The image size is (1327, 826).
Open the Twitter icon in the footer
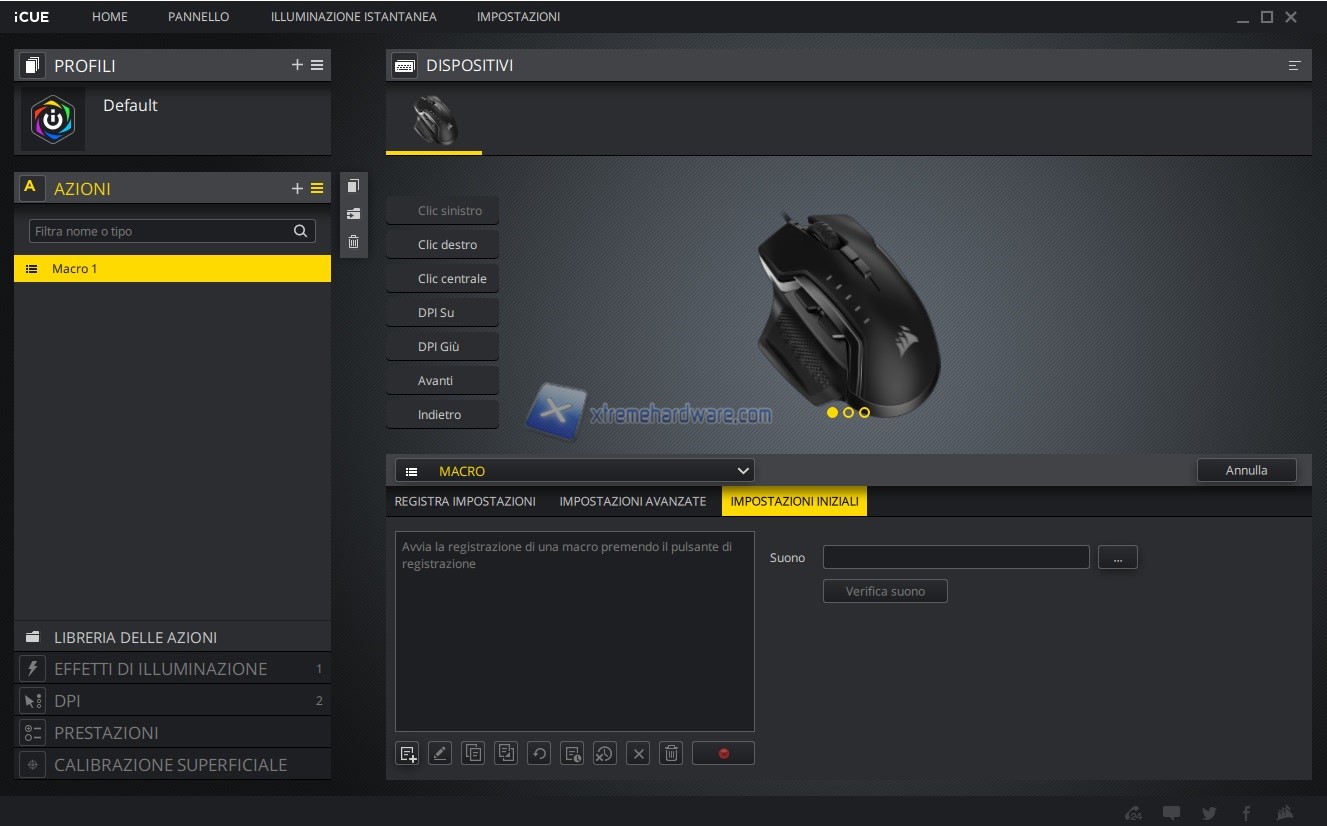[1209, 813]
